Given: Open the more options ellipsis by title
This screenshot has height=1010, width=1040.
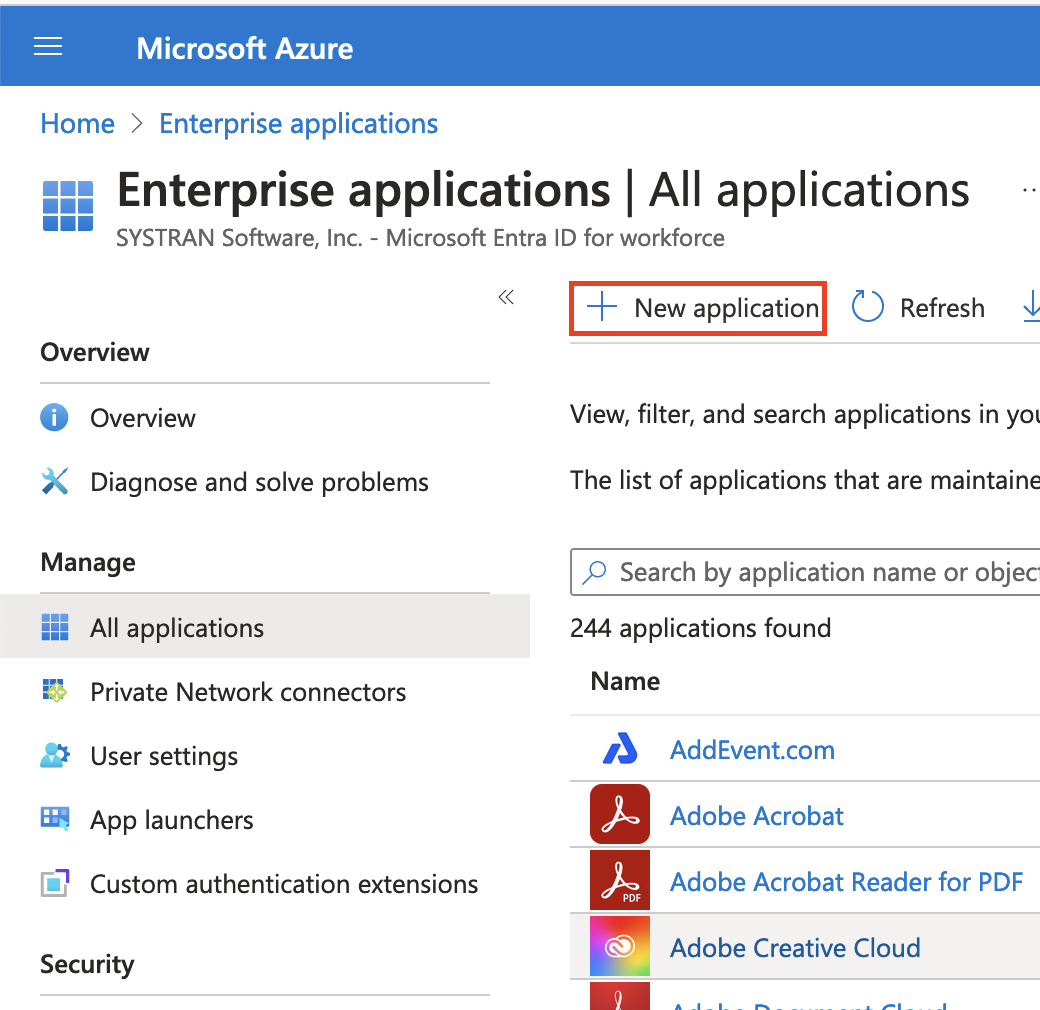Looking at the screenshot, I should (1030, 190).
